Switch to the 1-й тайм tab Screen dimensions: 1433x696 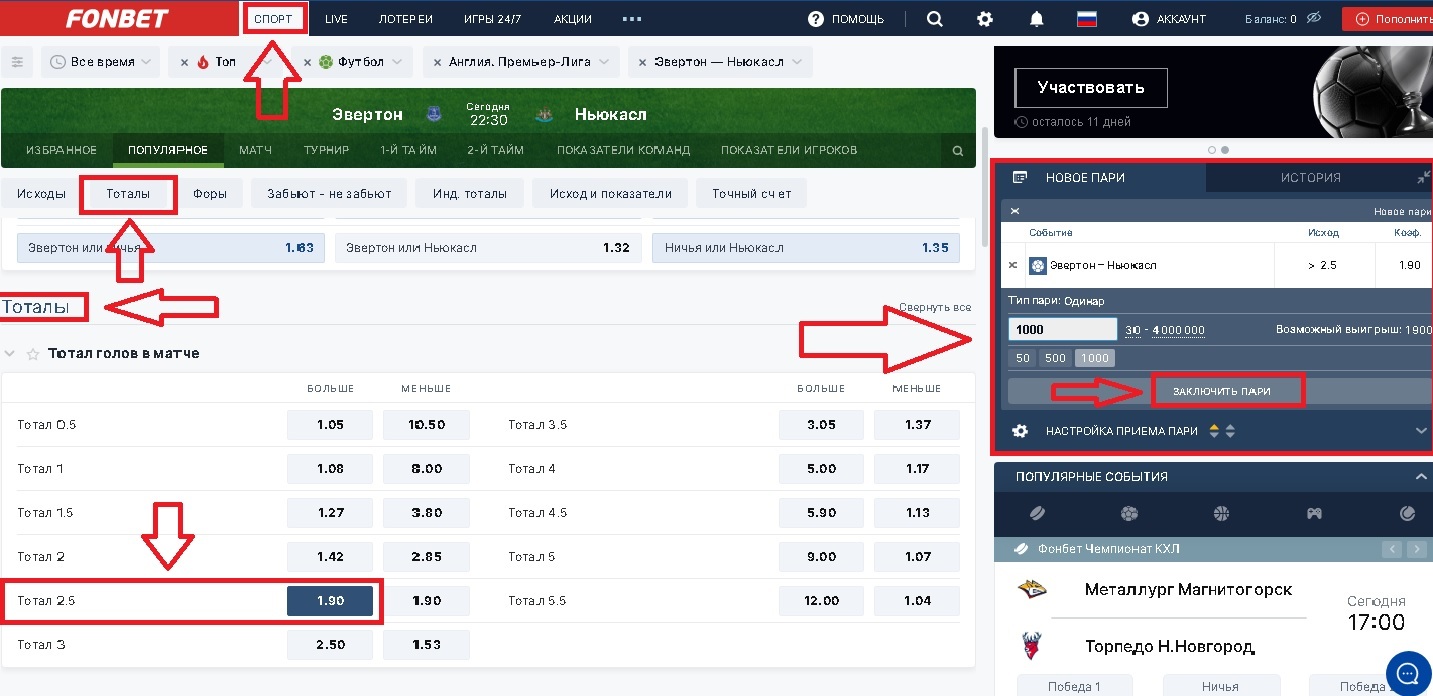[408, 150]
